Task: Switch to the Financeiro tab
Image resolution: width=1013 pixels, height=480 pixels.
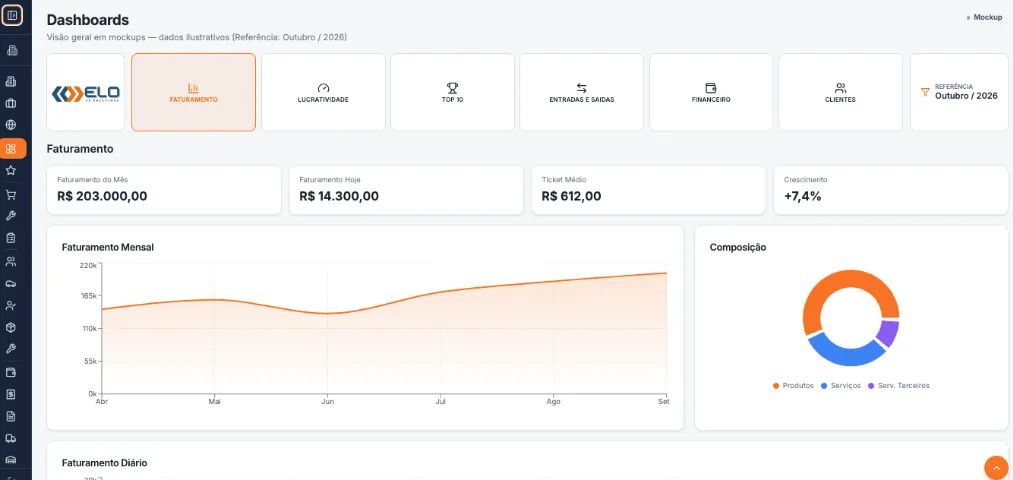Action: (711, 92)
